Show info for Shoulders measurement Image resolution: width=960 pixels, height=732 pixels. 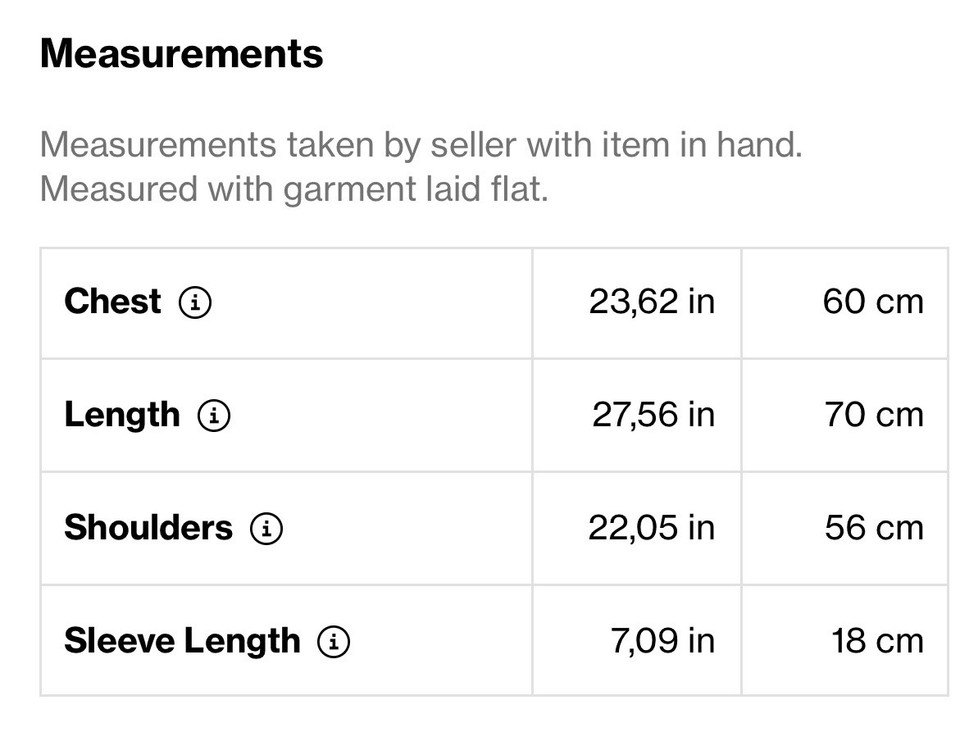click(x=266, y=528)
